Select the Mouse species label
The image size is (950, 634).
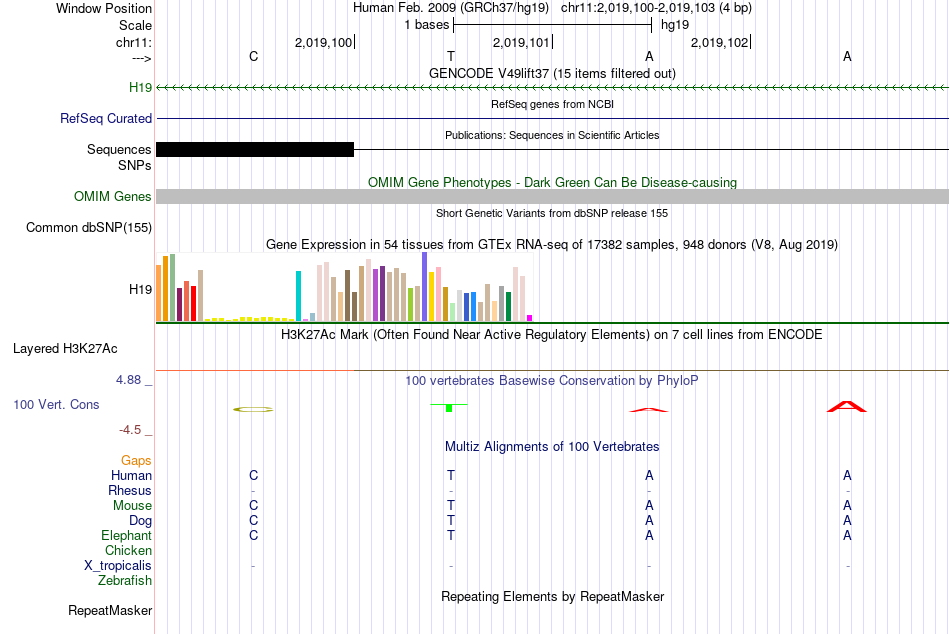[132, 506]
